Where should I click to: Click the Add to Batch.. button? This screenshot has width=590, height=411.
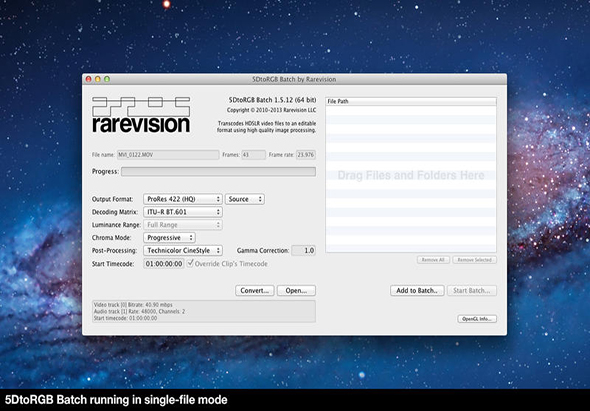tap(417, 291)
